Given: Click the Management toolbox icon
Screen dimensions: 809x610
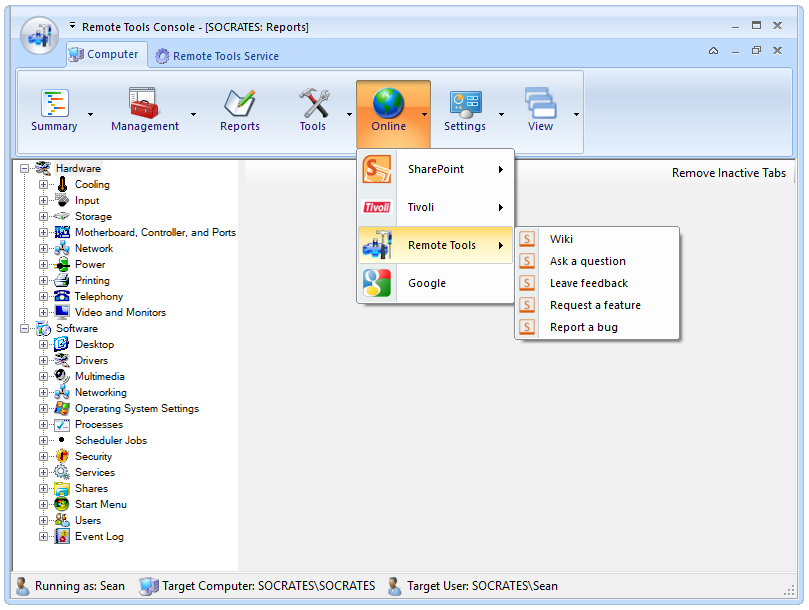Looking at the screenshot, I should pyautogui.click(x=143, y=103).
